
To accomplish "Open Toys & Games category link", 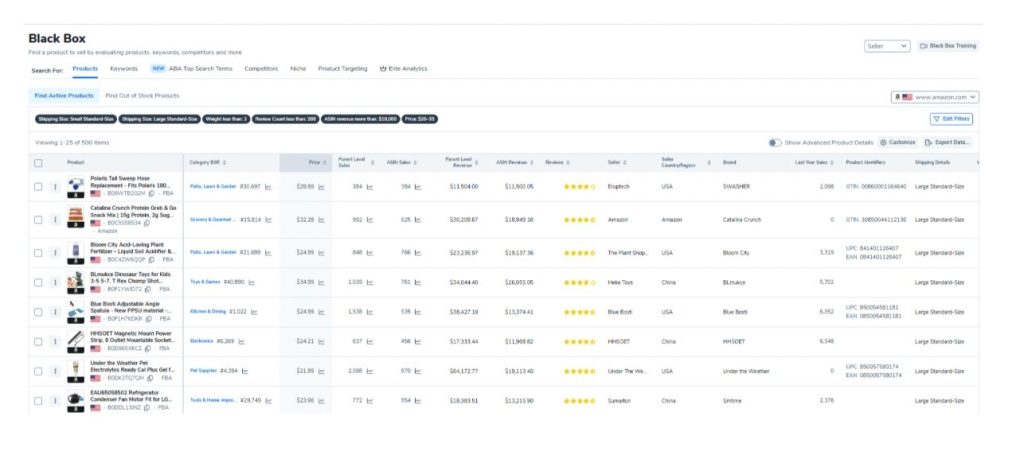I will click(x=205, y=283).
